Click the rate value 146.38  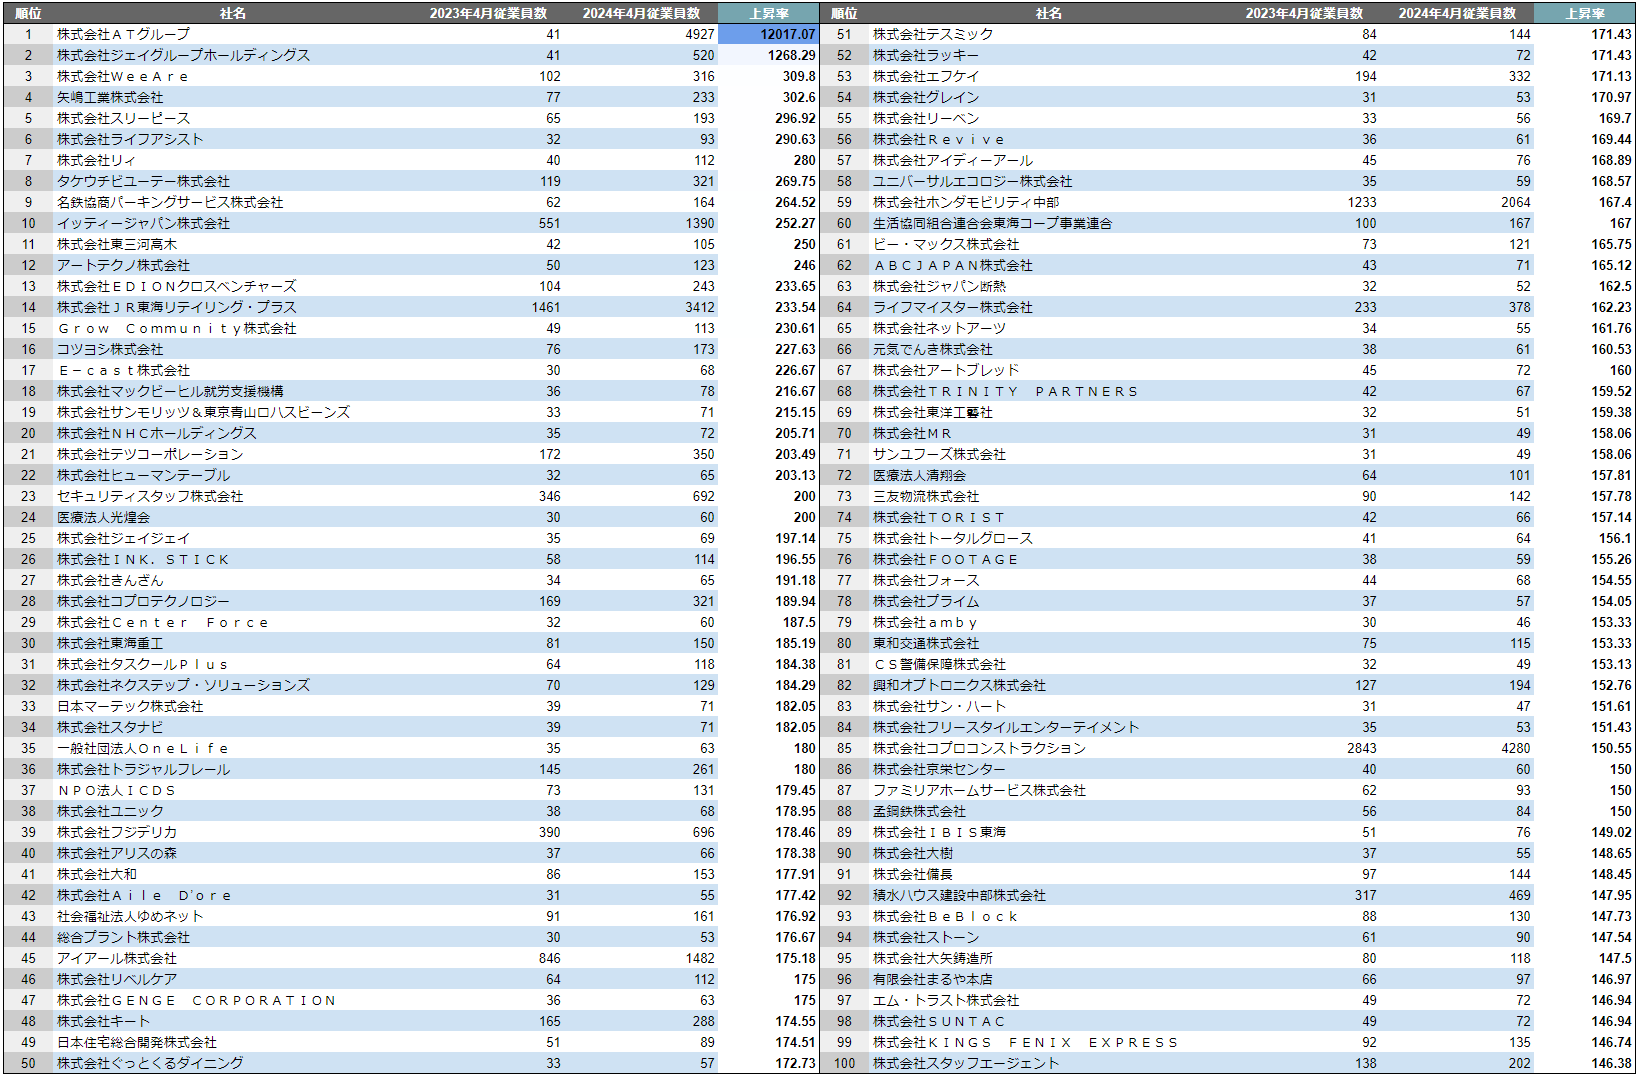[x=1611, y=1063]
